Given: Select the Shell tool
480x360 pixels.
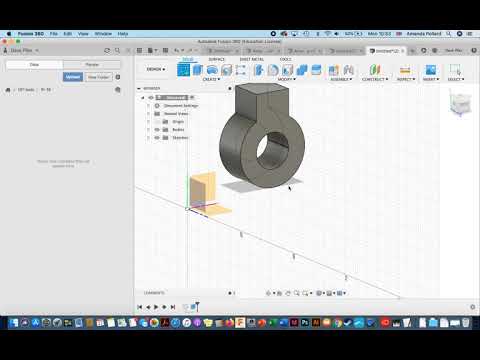Looking at the screenshot, I should coord(287,70).
